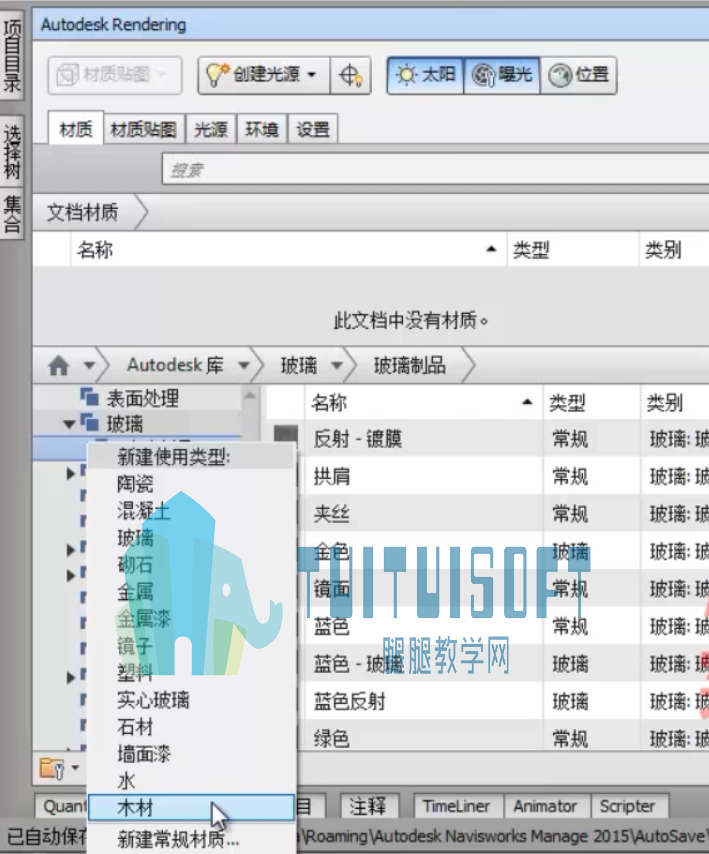Click the light glyph target icon
Viewport: 709px width, 854px height.
coord(351,75)
